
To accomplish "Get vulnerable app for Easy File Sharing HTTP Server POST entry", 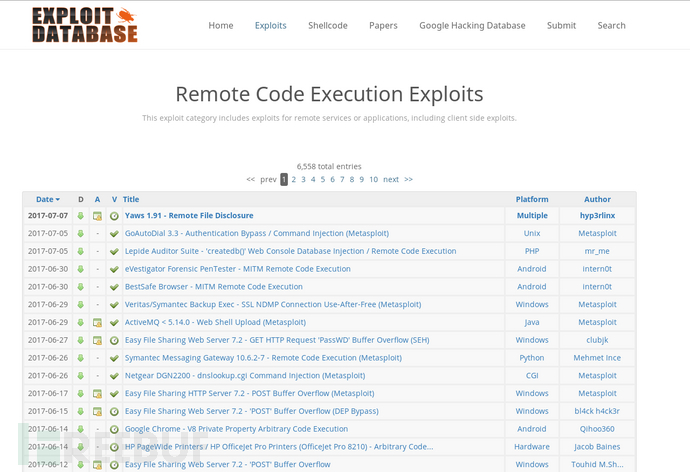I will pyautogui.click(x=97, y=394).
